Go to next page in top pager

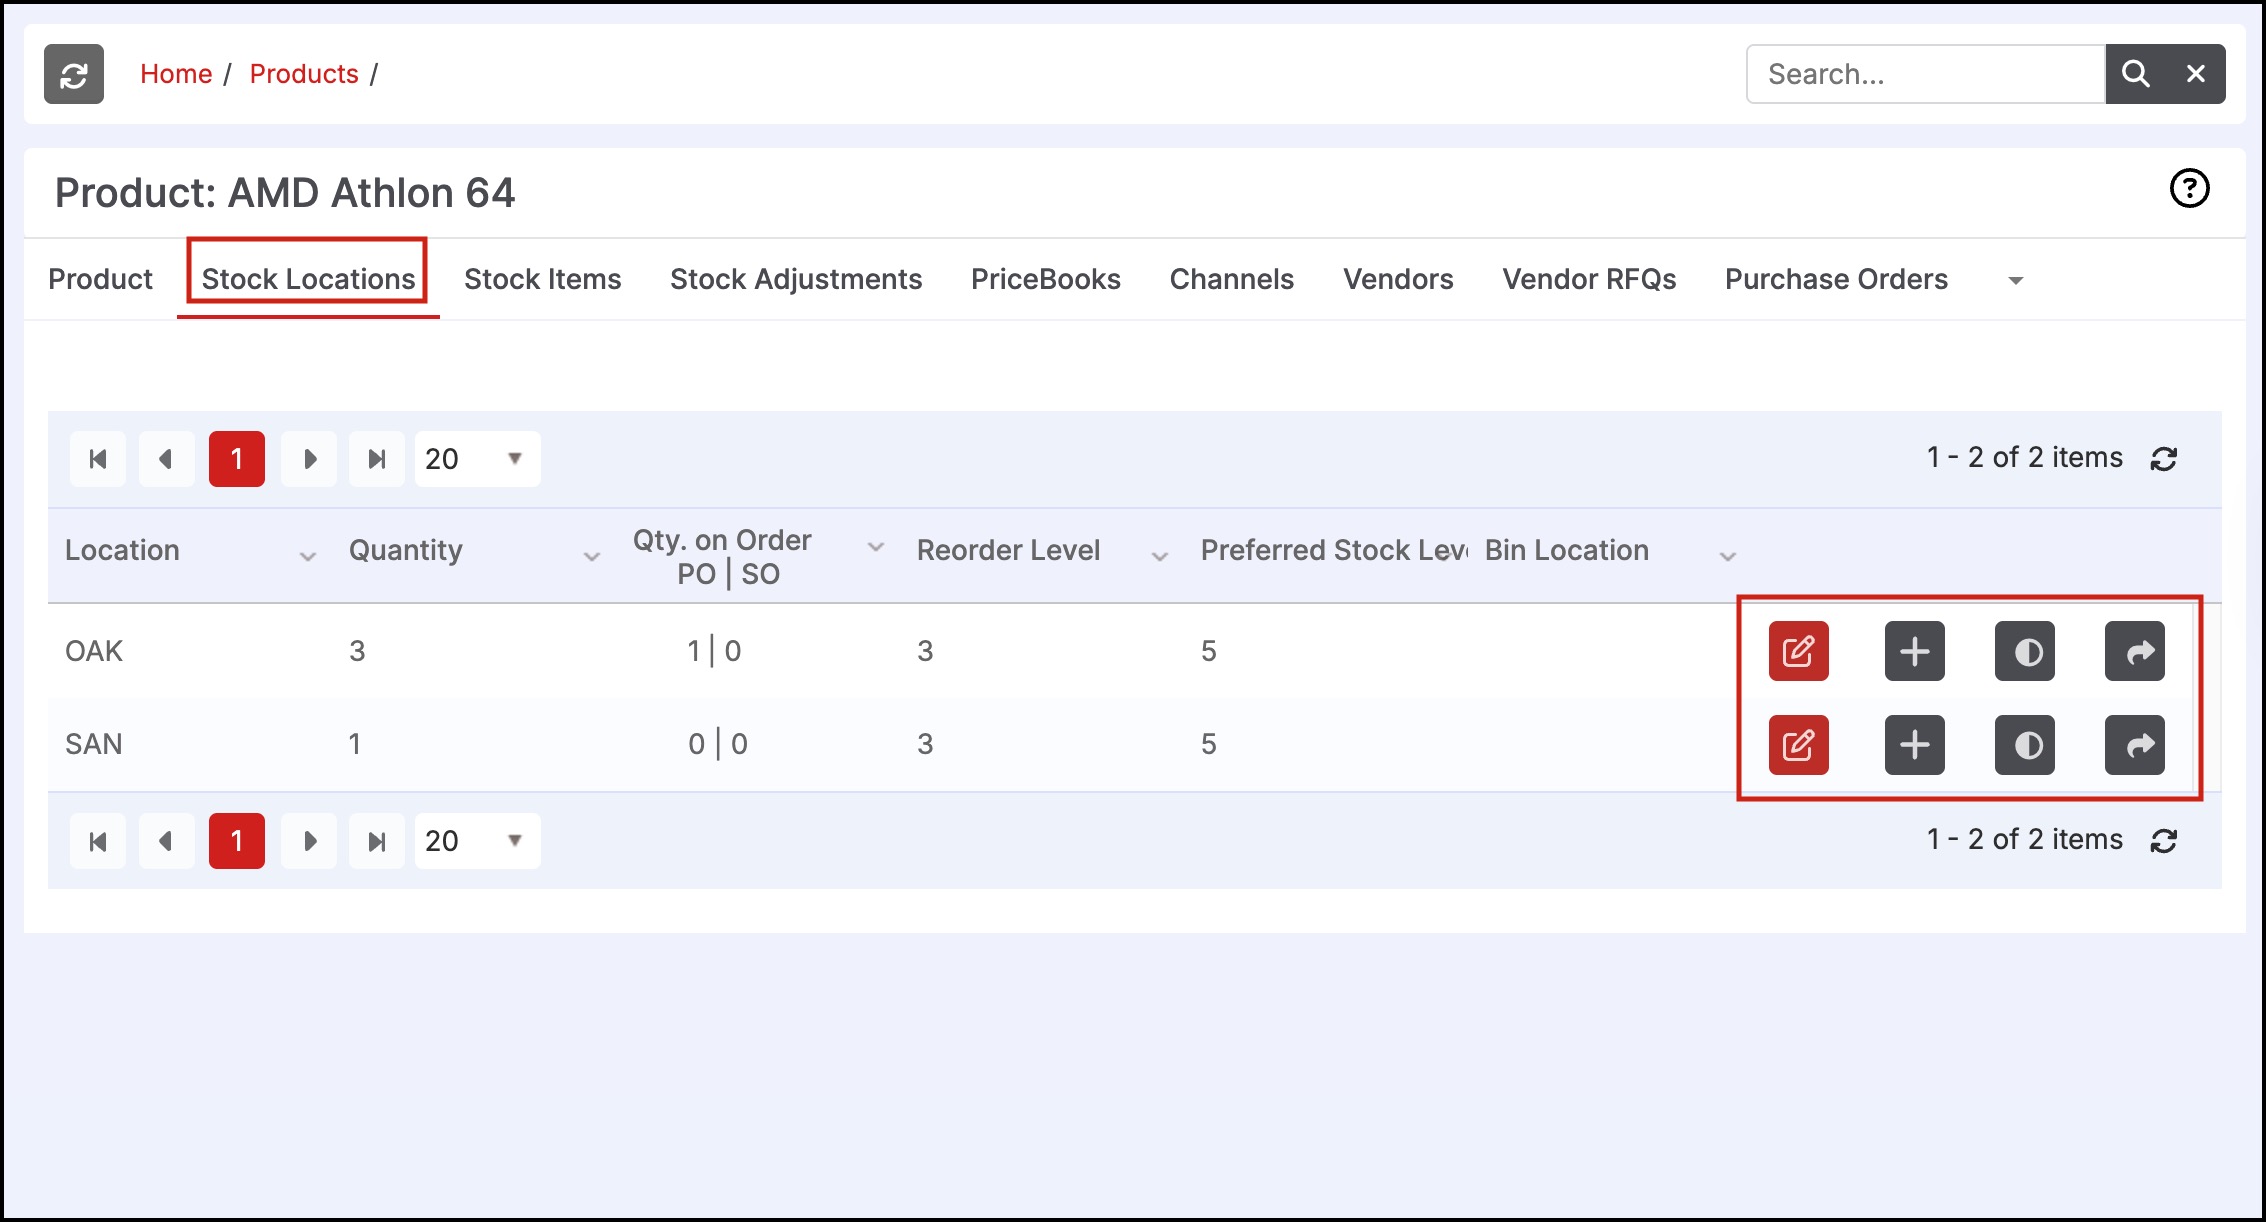pyautogui.click(x=309, y=459)
